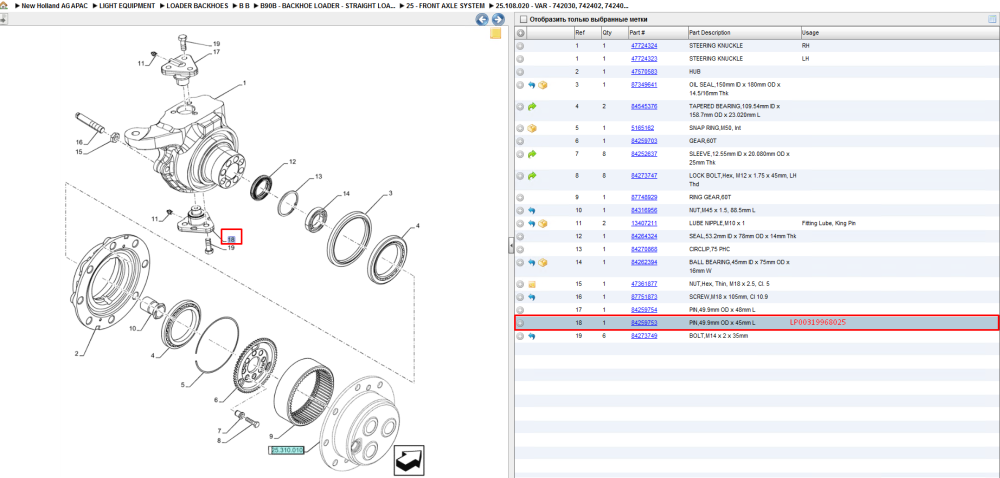Screen dimensions: 1000x478
Task: Open breadcrumb '25.108.020 - VAR - 742030...'
Action: 563,5
